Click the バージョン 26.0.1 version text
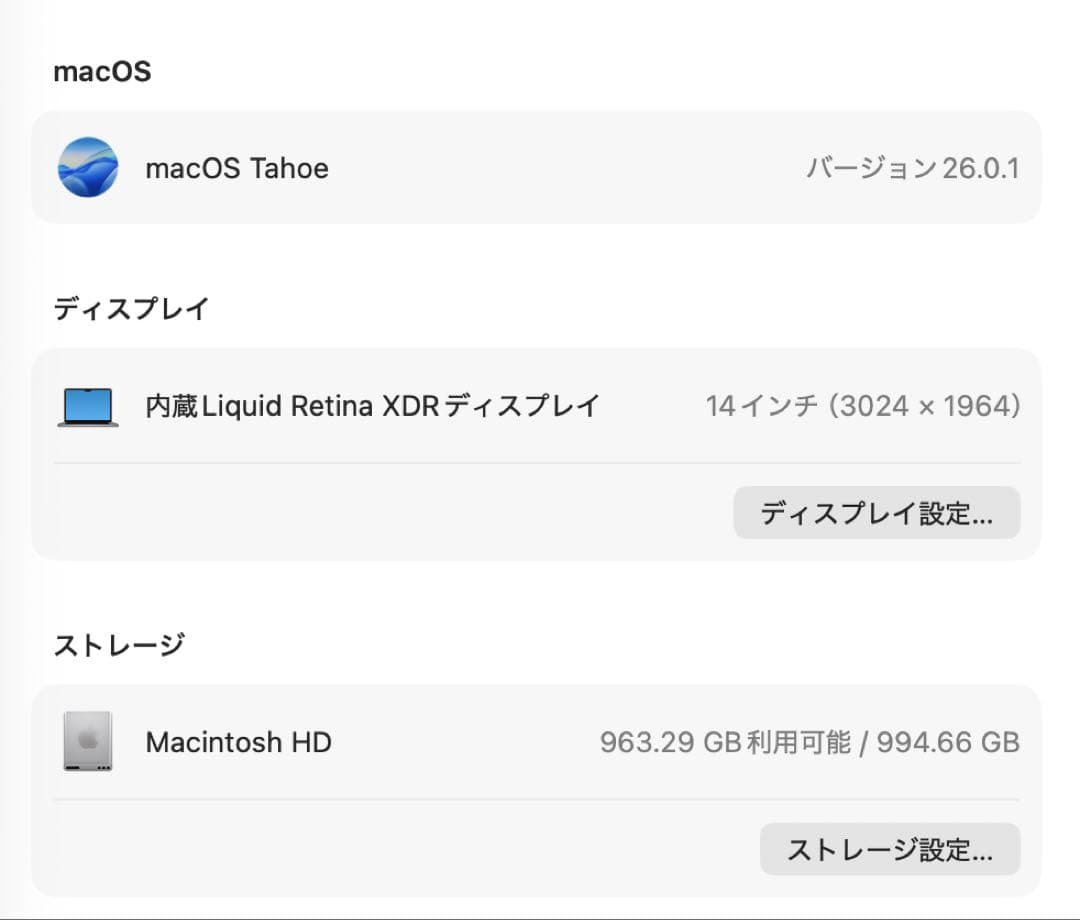Image resolution: width=1080 pixels, height=920 pixels. click(913, 167)
